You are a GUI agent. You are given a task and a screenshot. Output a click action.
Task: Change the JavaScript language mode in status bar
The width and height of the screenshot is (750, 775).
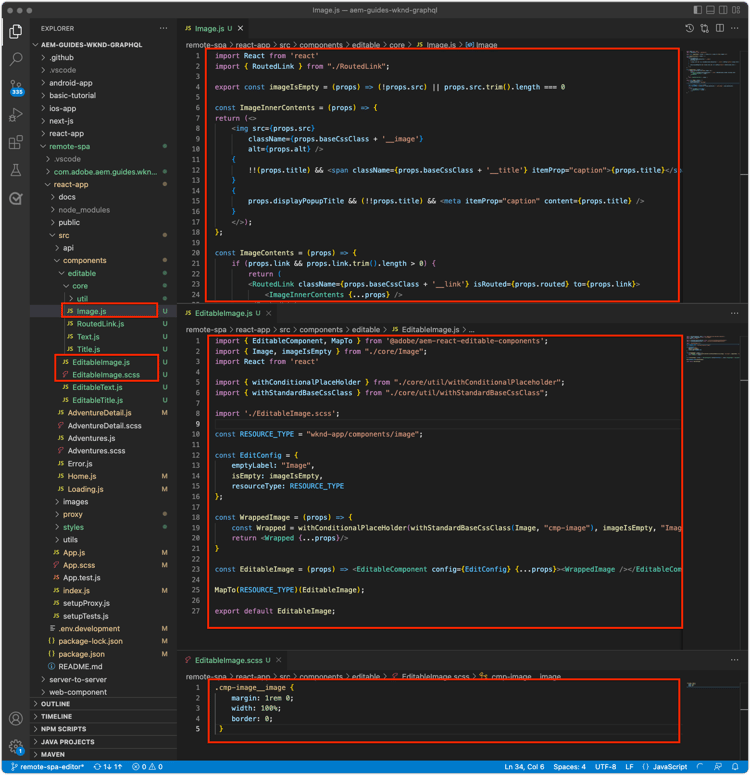click(670, 767)
